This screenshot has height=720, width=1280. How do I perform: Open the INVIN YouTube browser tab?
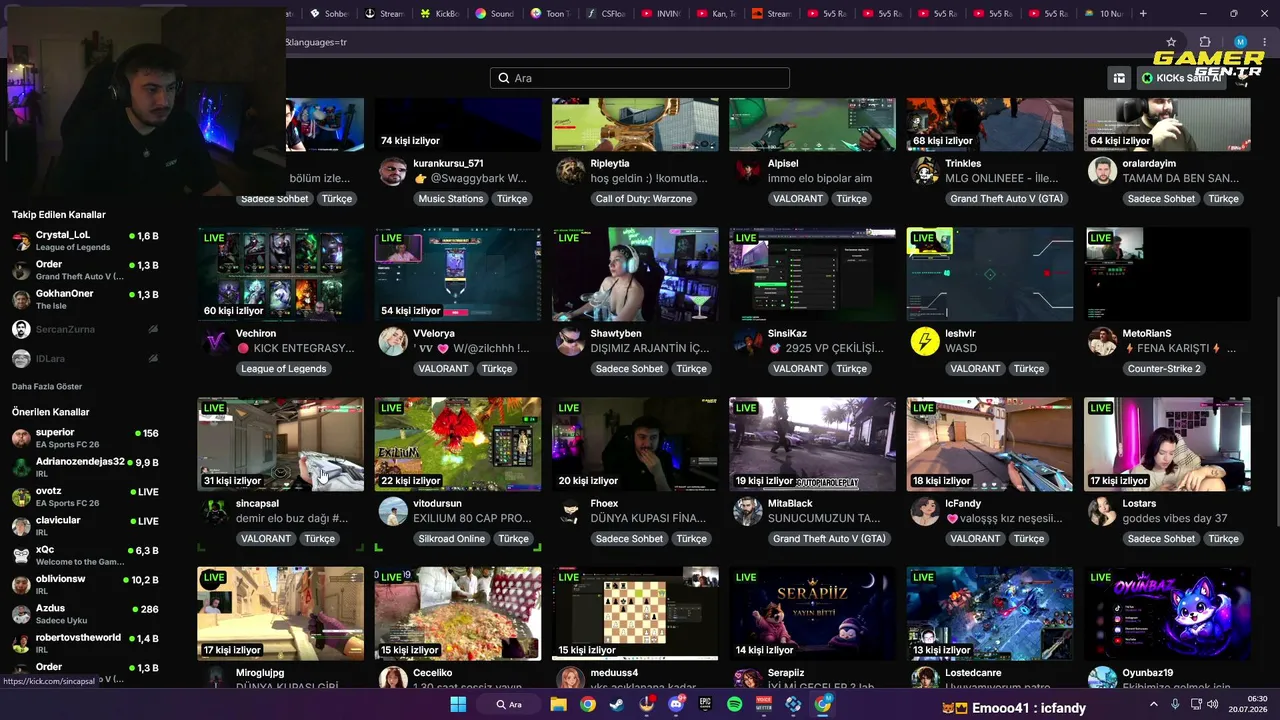[660, 14]
